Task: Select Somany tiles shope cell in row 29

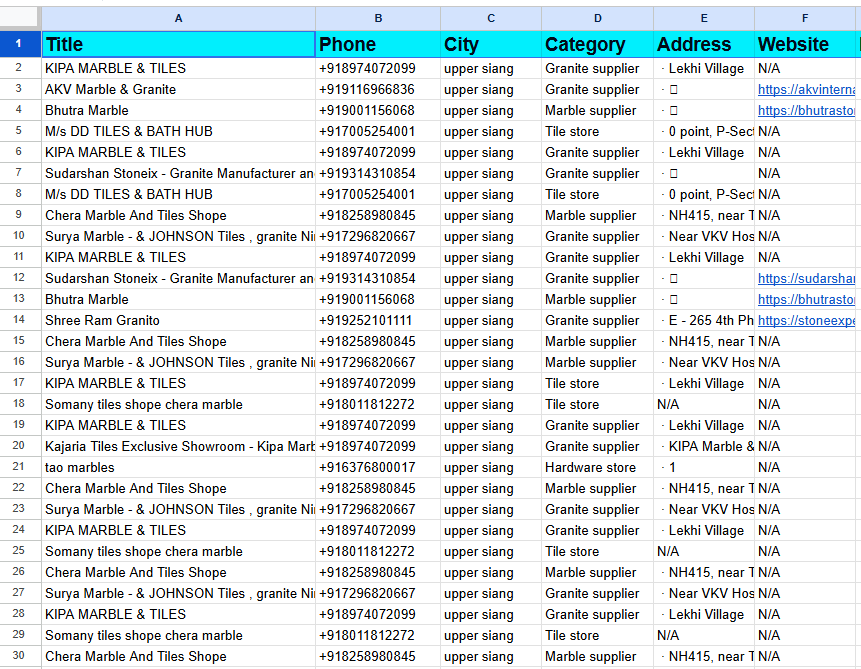Action: coord(178,635)
